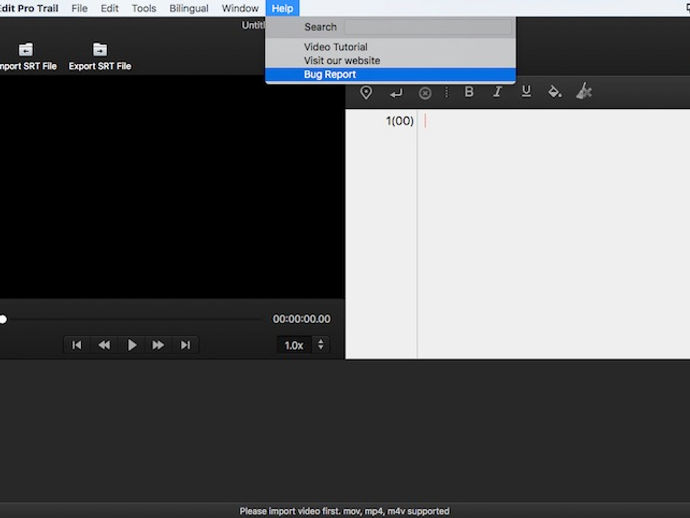This screenshot has width=690, height=518.
Task: Select Bug Report menu item
Action: point(390,74)
